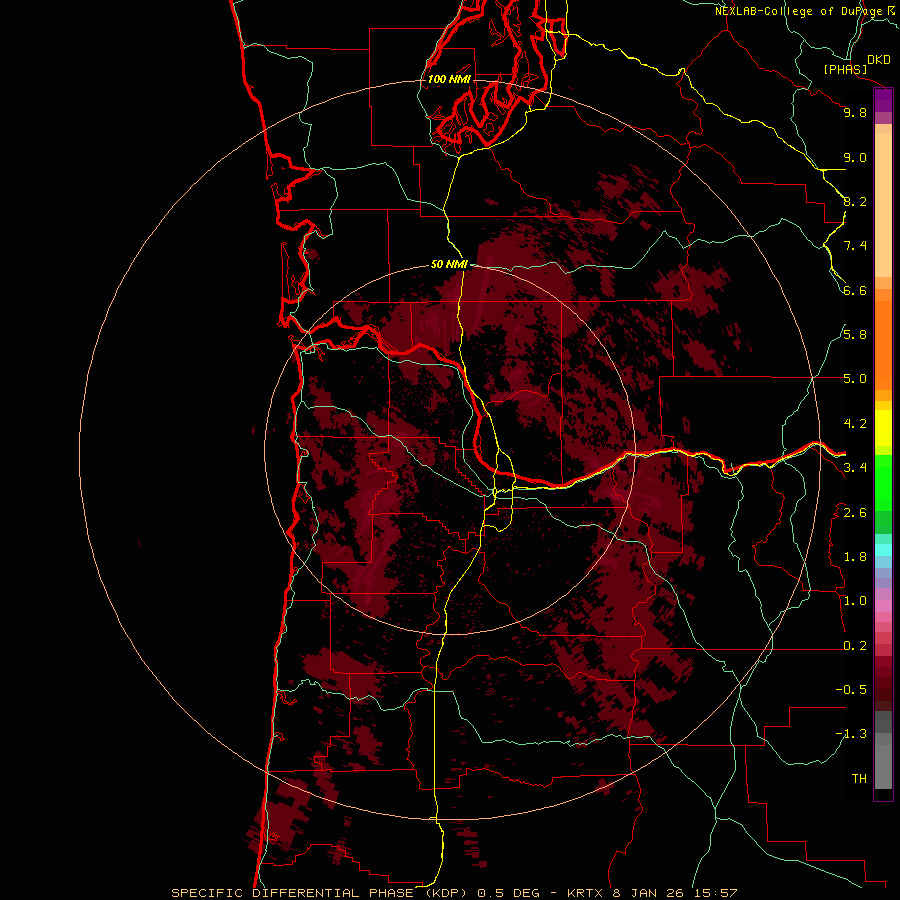Click the 8.2 scale value
The image size is (900, 900).
855,201
